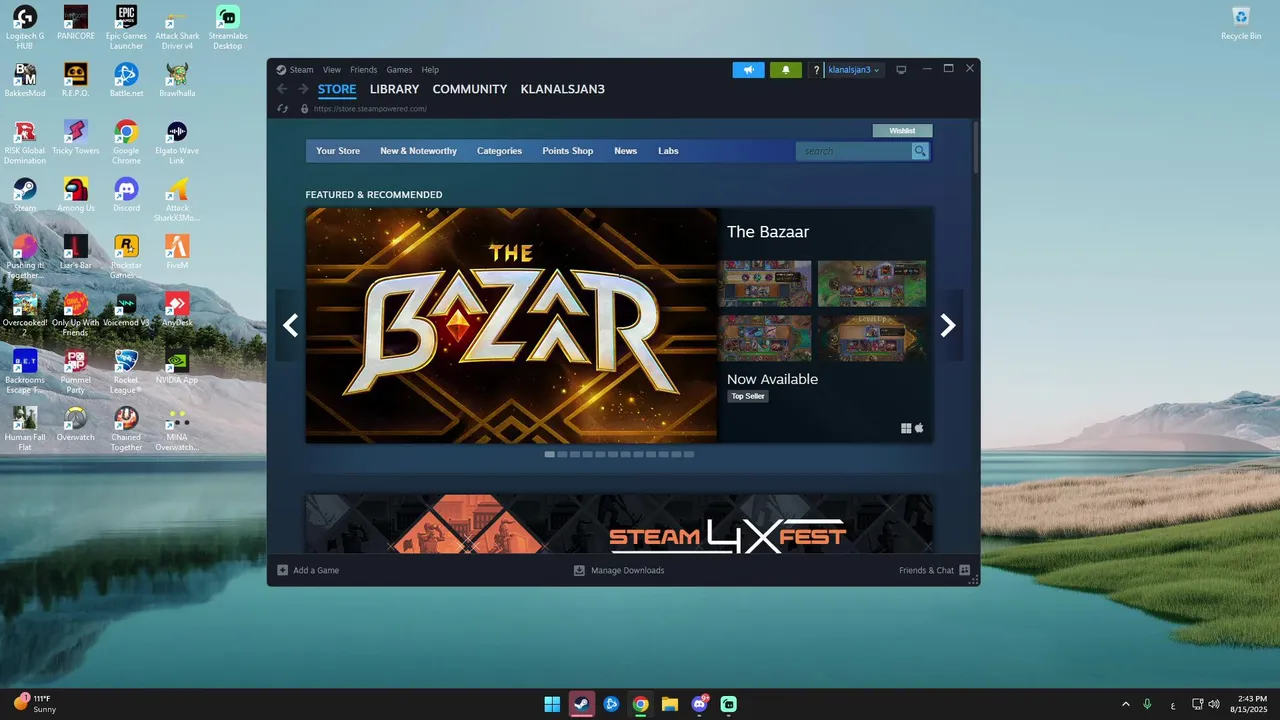This screenshot has height=720, width=1280.
Task: Select the BakkesMod desktop icon
Action: pyautogui.click(x=25, y=80)
